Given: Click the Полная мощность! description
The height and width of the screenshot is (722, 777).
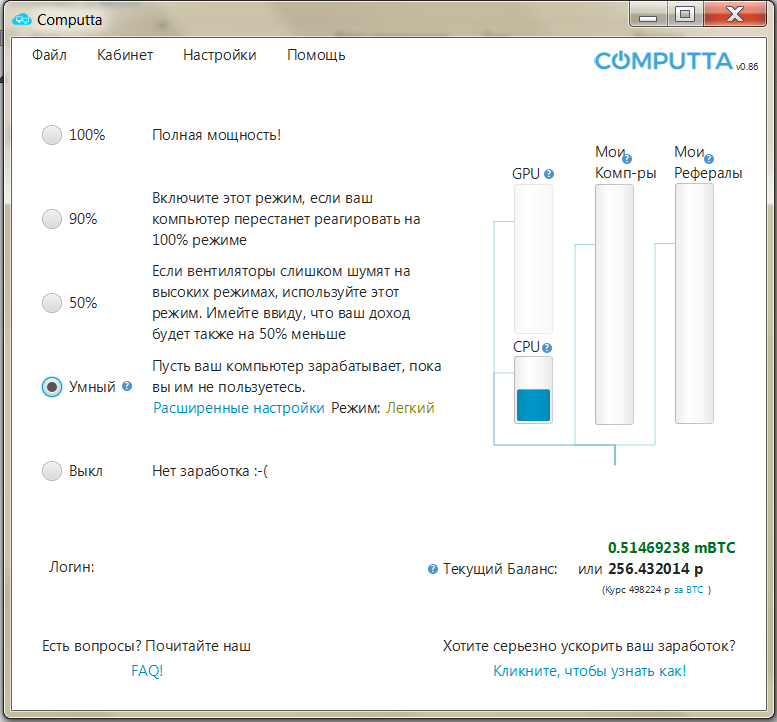Looking at the screenshot, I should click(x=217, y=135).
